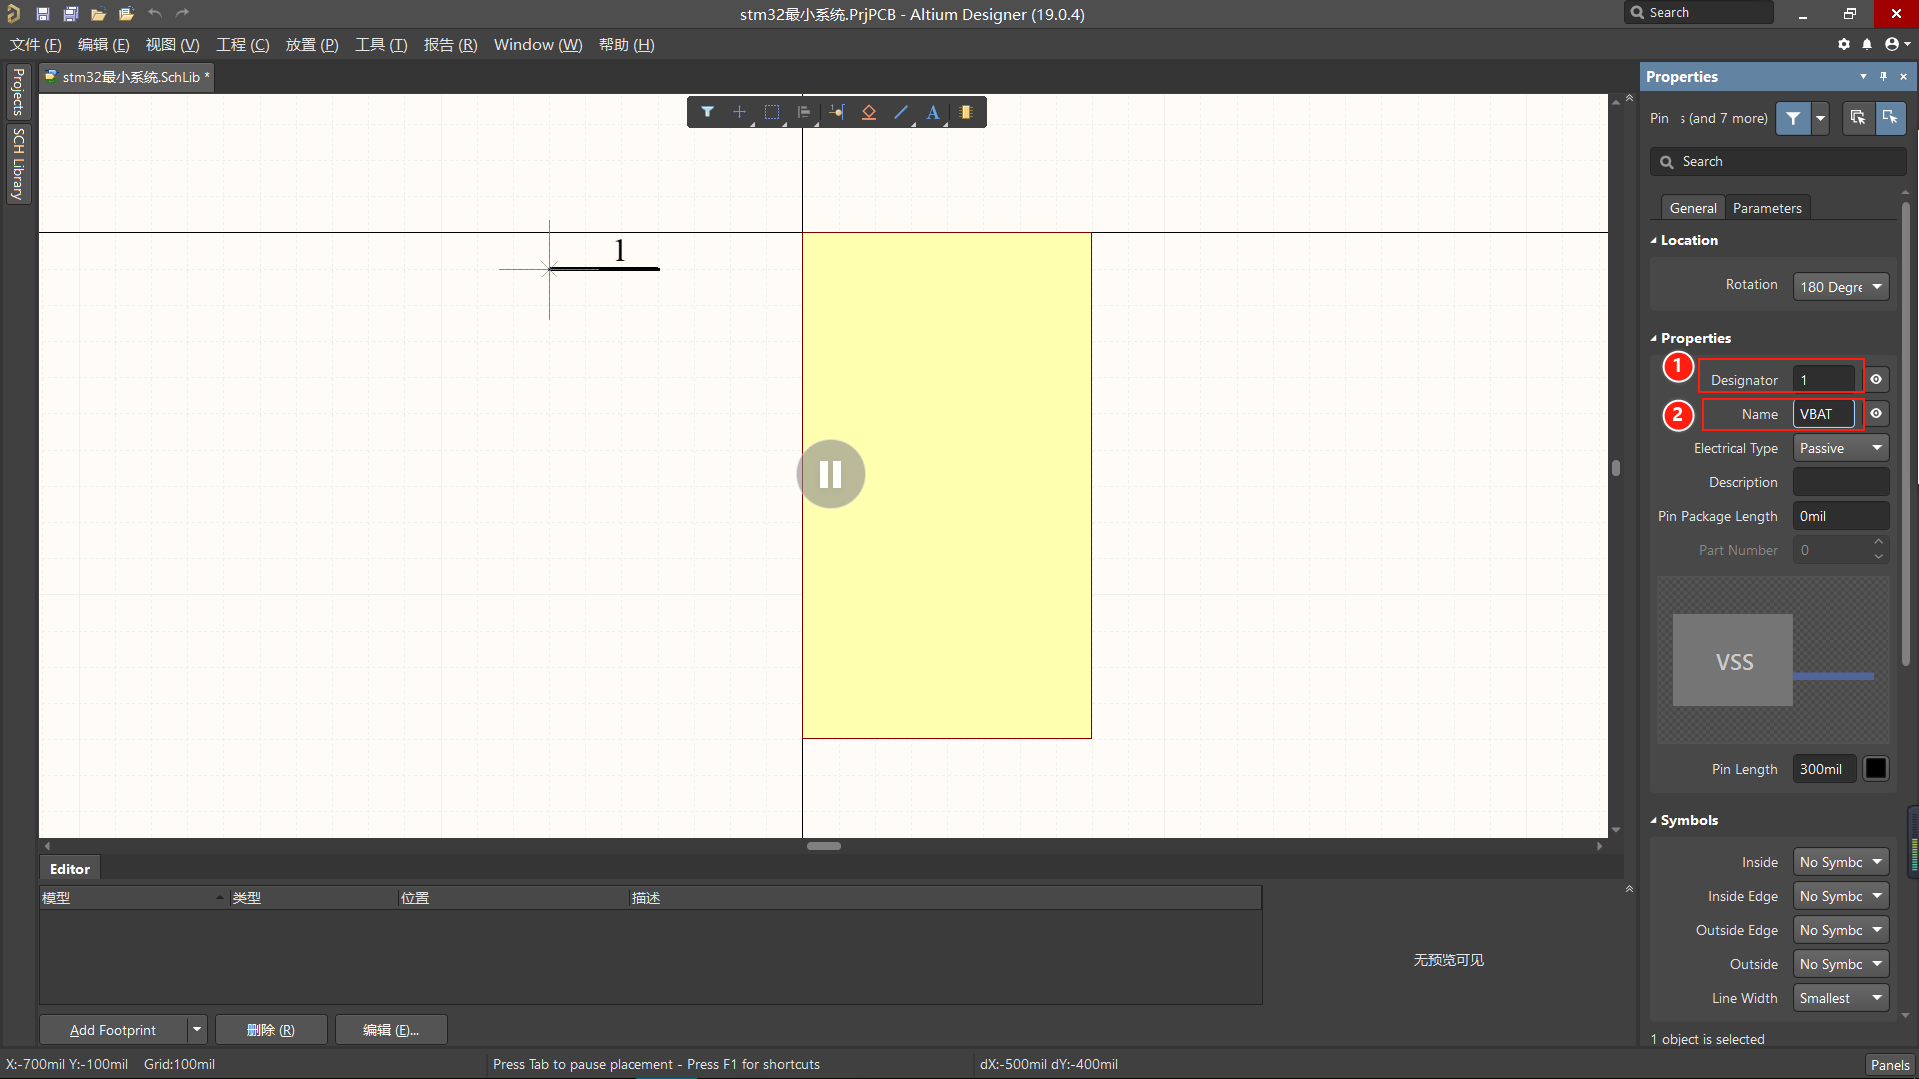Open the Inside Edge symbol dropdown

[x=1840, y=896]
